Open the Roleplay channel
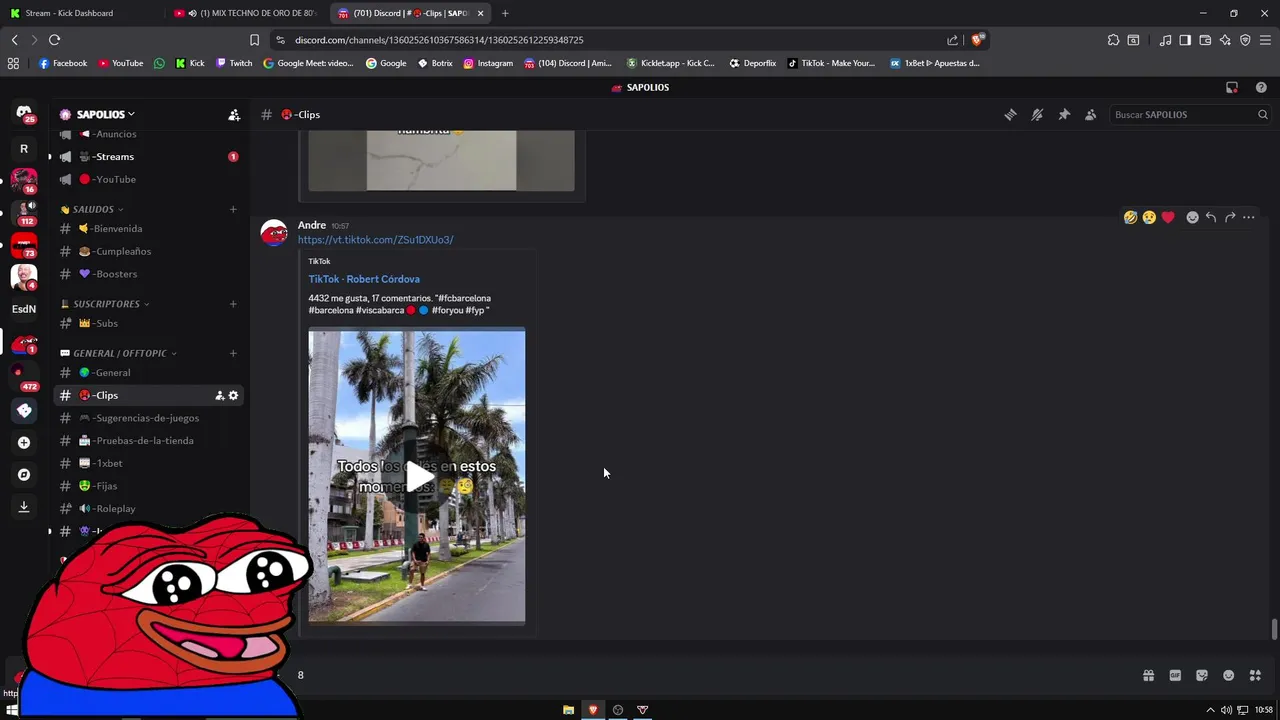This screenshot has width=1280, height=720. click(x=148, y=509)
